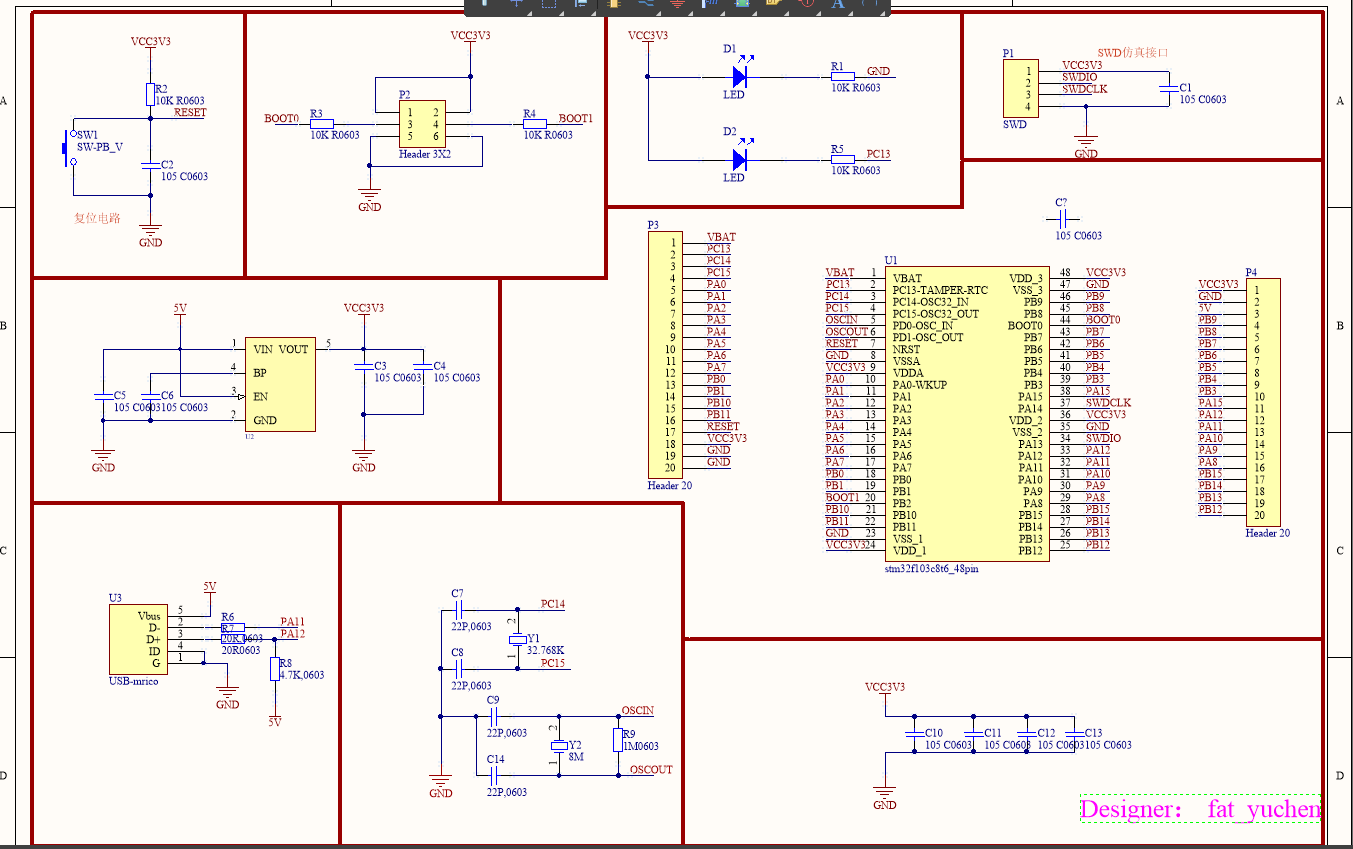Pick the red No ERC directive tool

pyautogui.click(x=806, y=4)
